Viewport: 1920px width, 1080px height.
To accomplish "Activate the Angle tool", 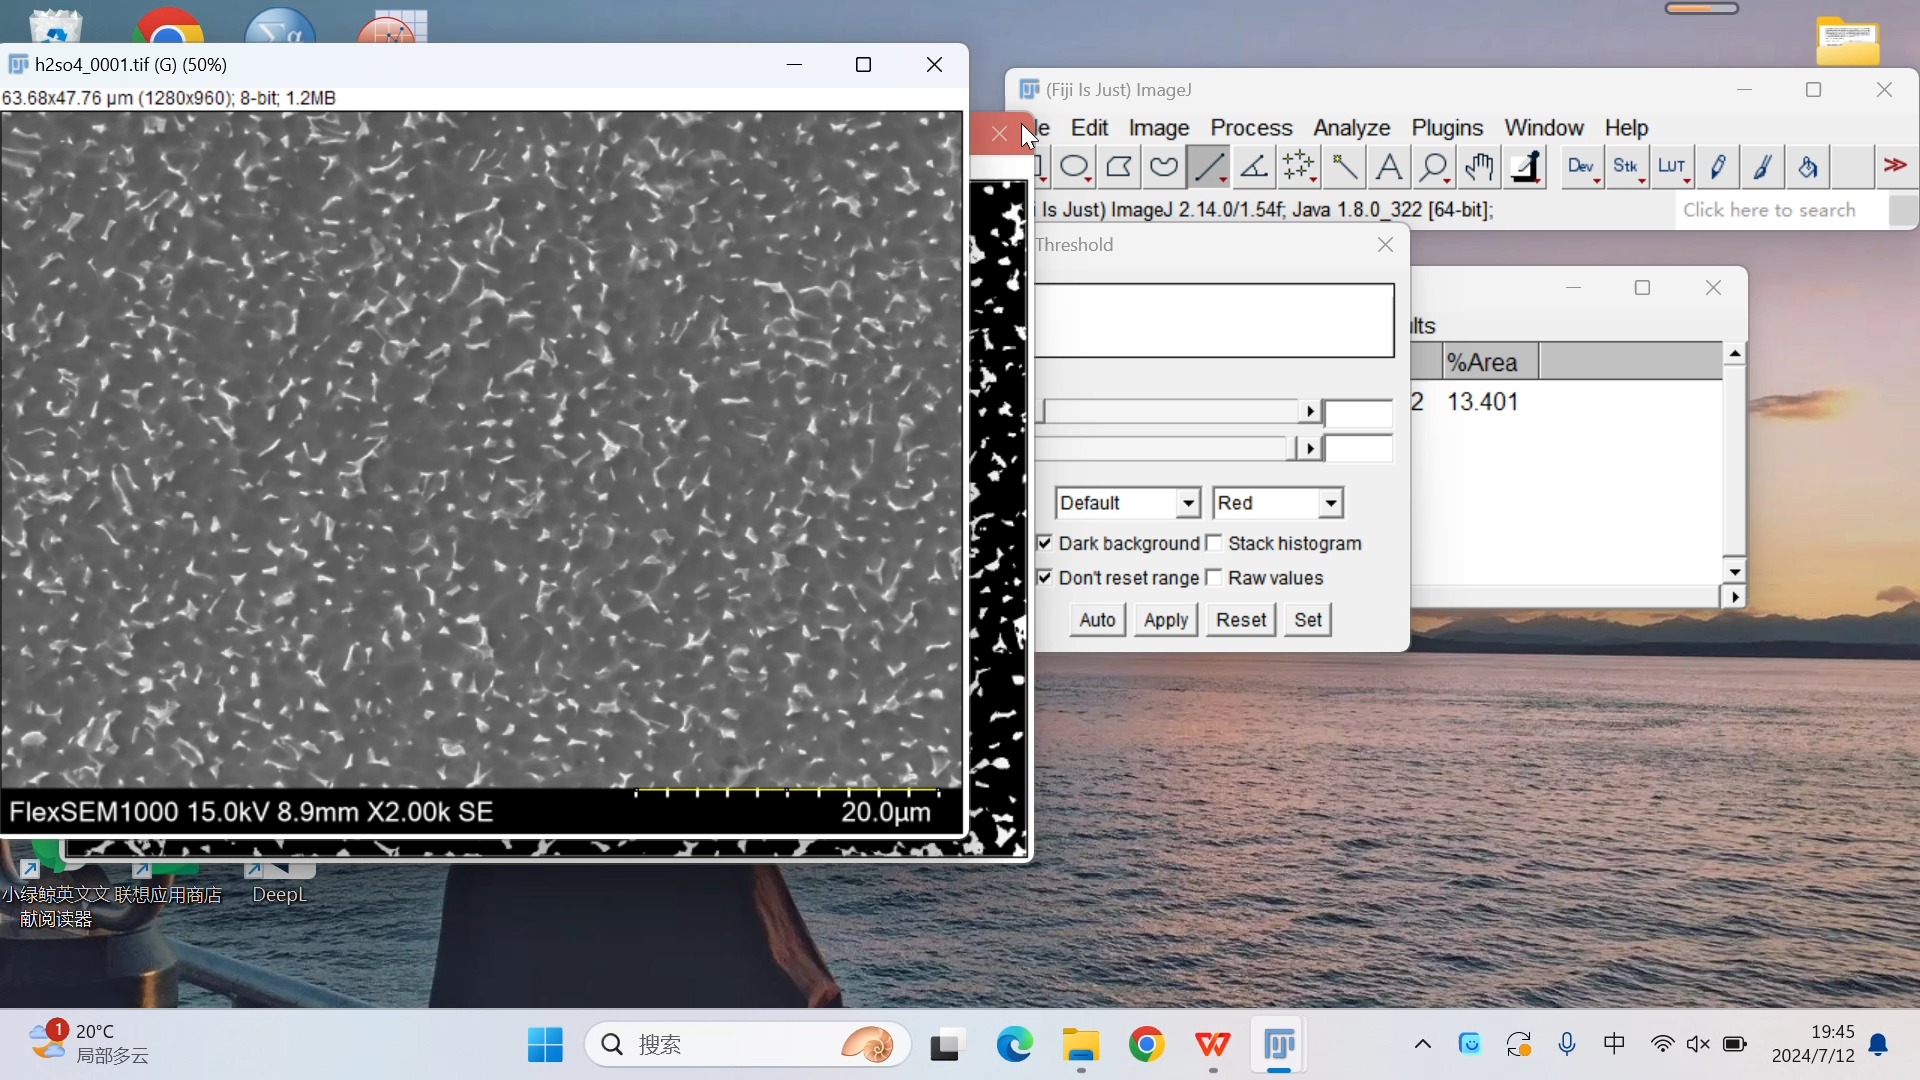I will pos(1254,167).
